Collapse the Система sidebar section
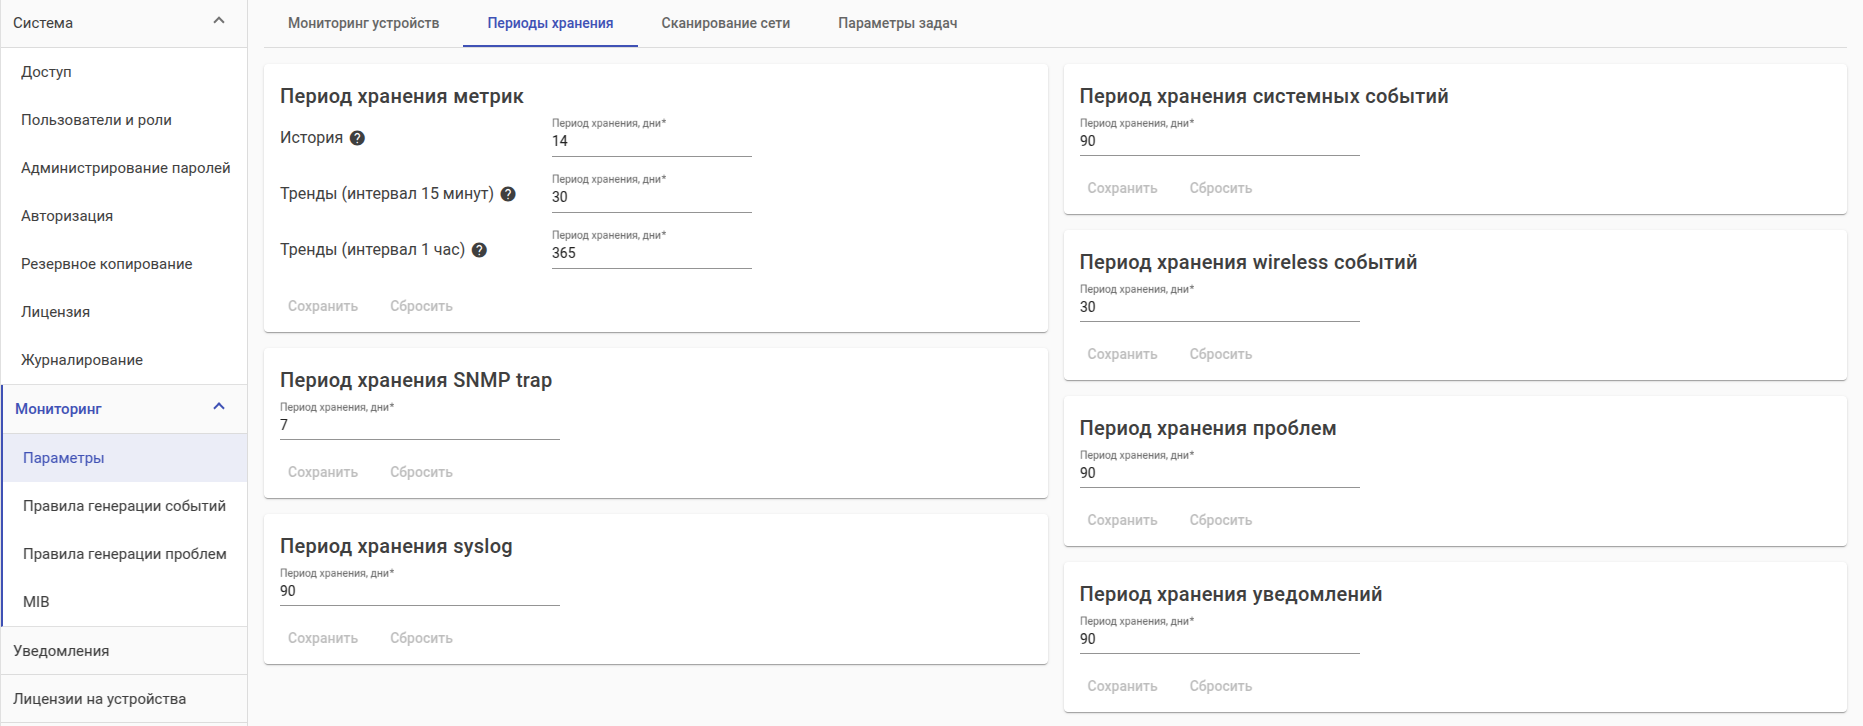Image resolution: width=1863 pixels, height=726 pixels. (x=219, y=22)
